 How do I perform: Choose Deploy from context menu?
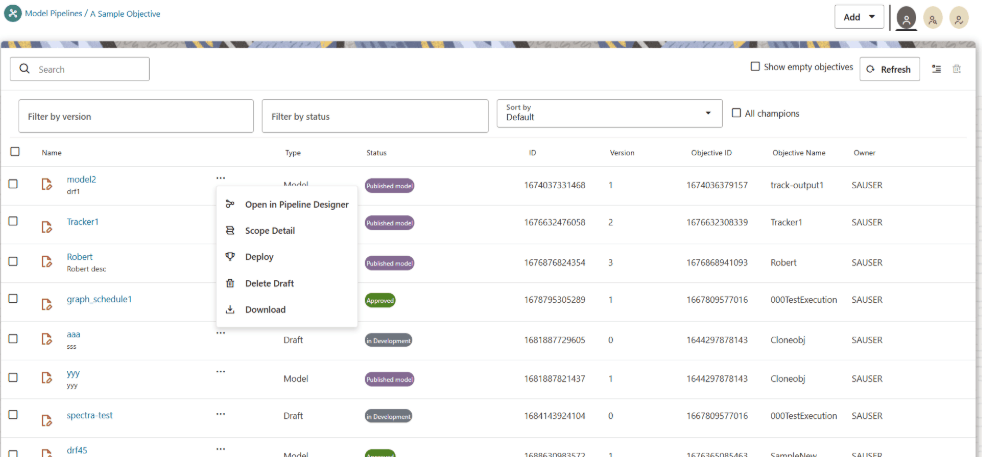click(x=287, y=257)
